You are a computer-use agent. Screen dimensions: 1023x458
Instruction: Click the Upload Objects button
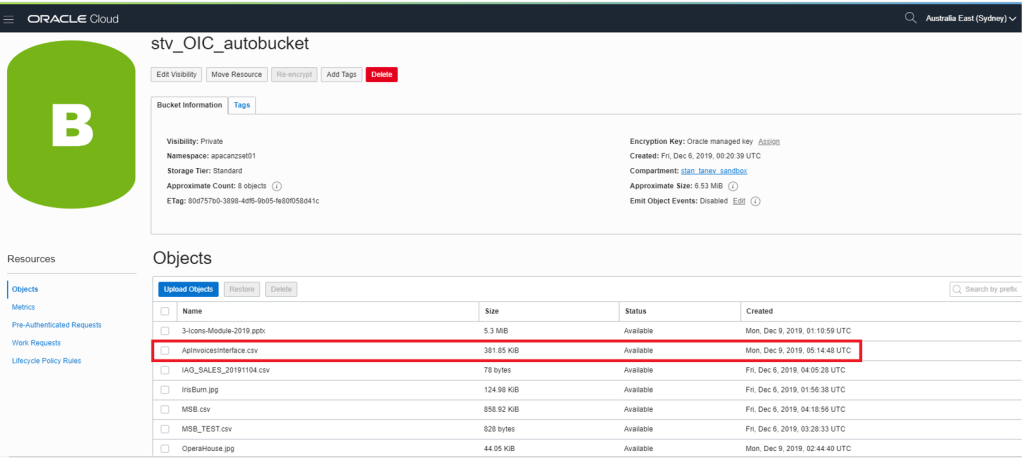click(x=188, y=289)
